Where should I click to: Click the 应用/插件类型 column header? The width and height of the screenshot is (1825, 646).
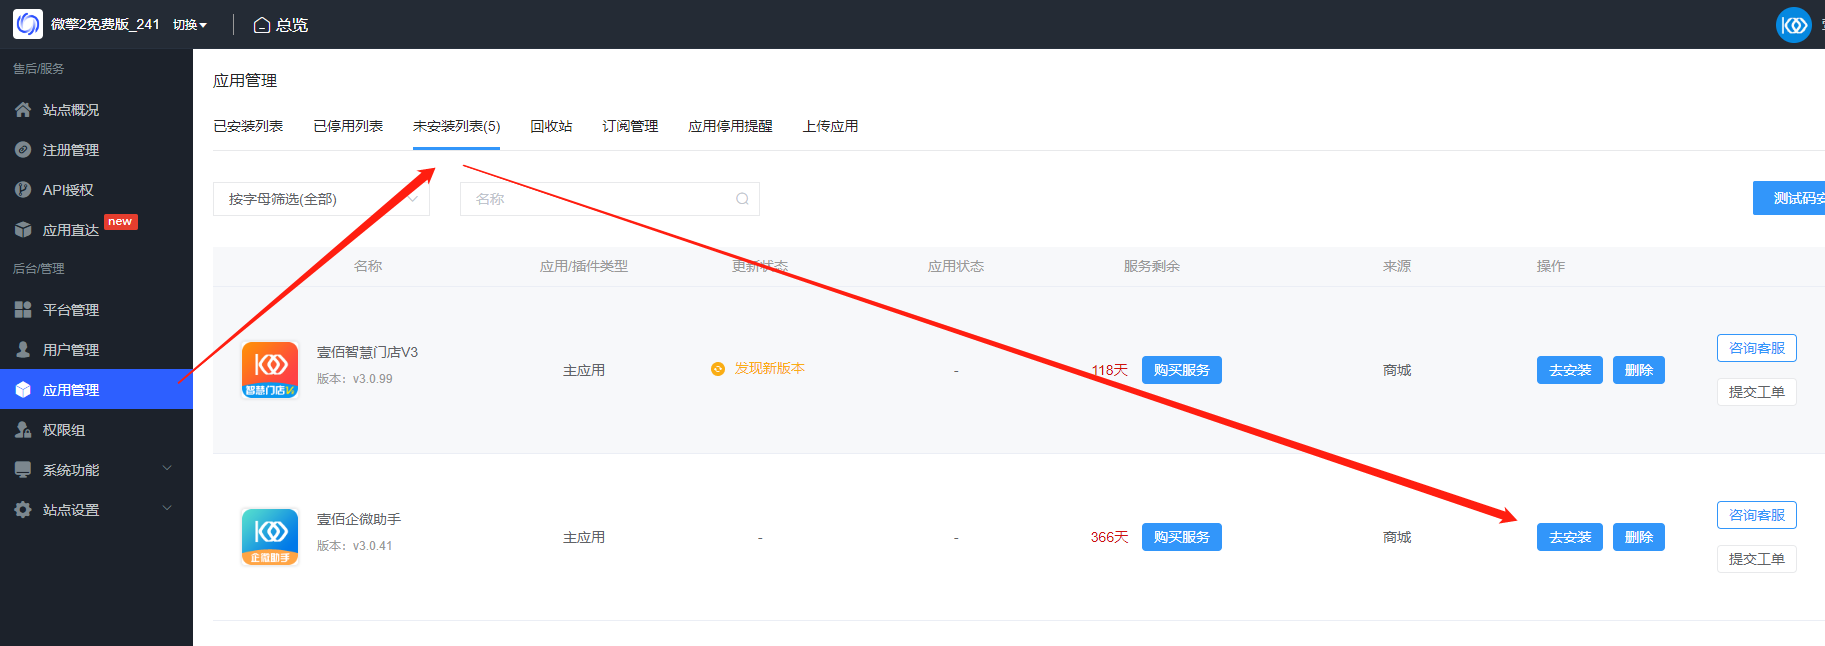tap(584, 266)
